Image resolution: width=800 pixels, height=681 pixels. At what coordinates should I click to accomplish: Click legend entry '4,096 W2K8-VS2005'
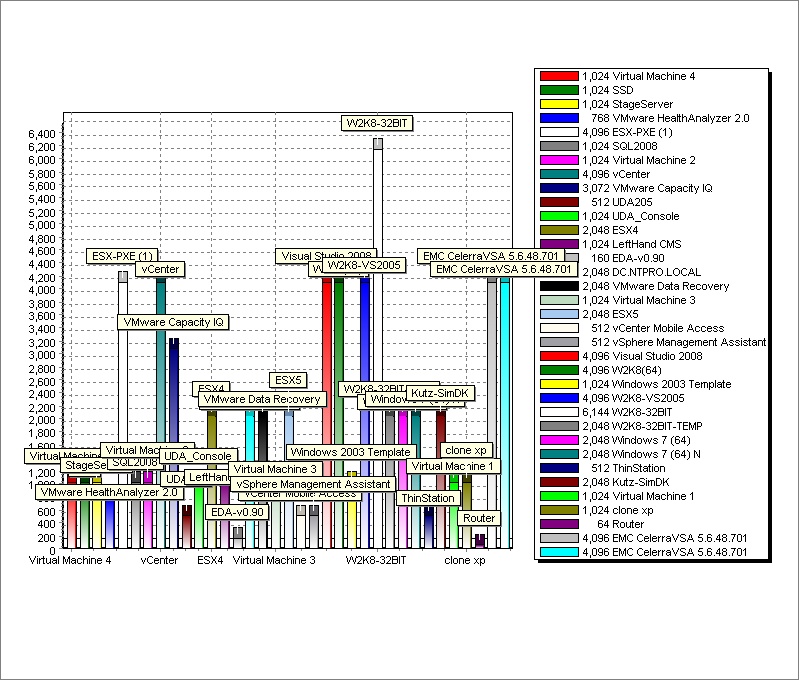633,398
